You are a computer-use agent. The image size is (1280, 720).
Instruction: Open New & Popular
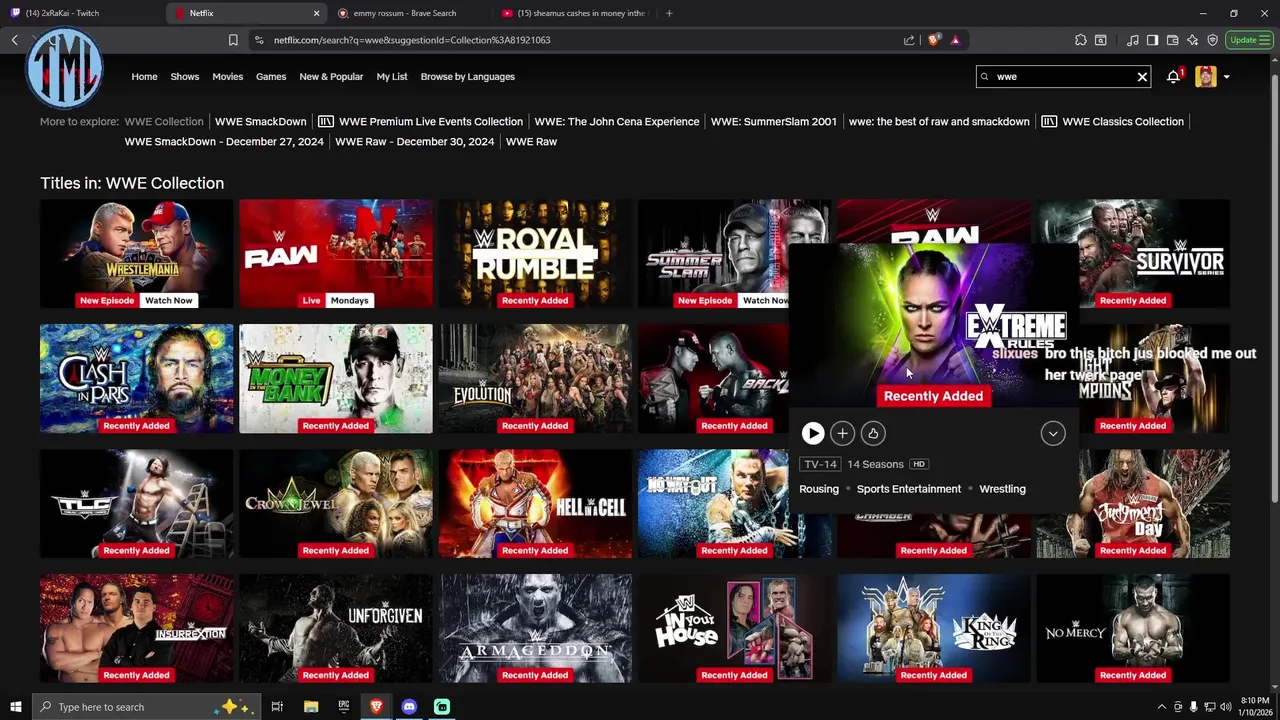click(331, 76)
